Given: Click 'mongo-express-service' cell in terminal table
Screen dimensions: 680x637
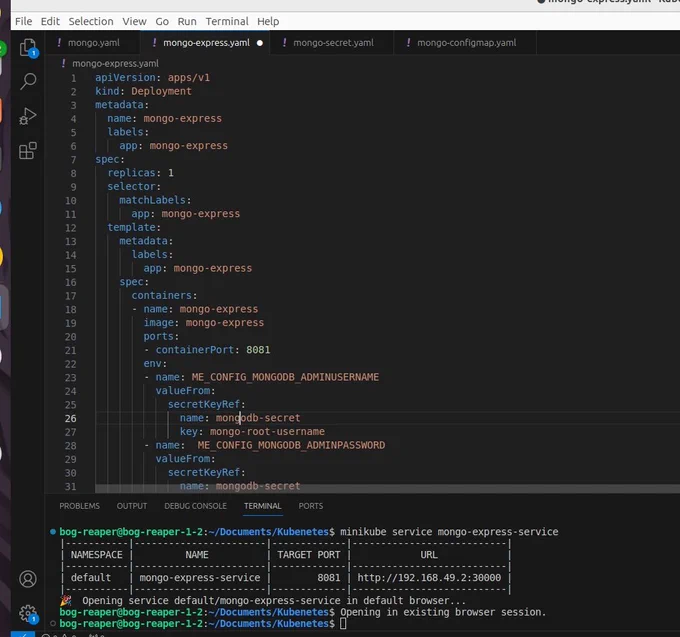Looking at the screenshot, I should coord(199,578).
